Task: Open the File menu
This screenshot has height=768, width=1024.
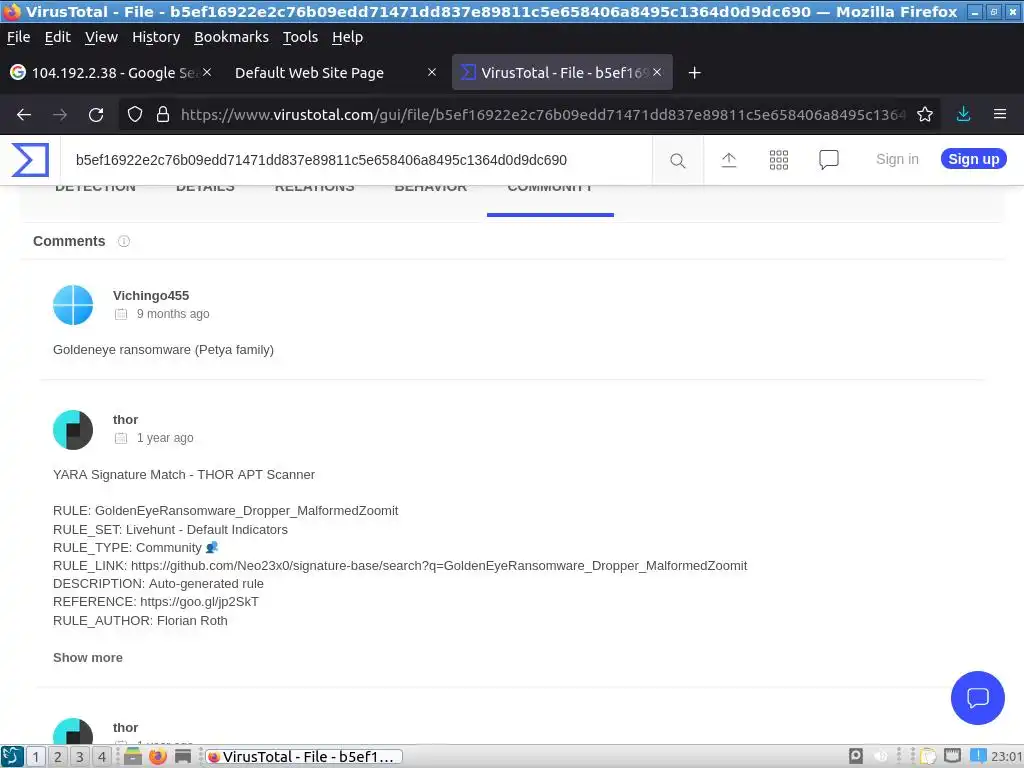Action: [18, 37]
